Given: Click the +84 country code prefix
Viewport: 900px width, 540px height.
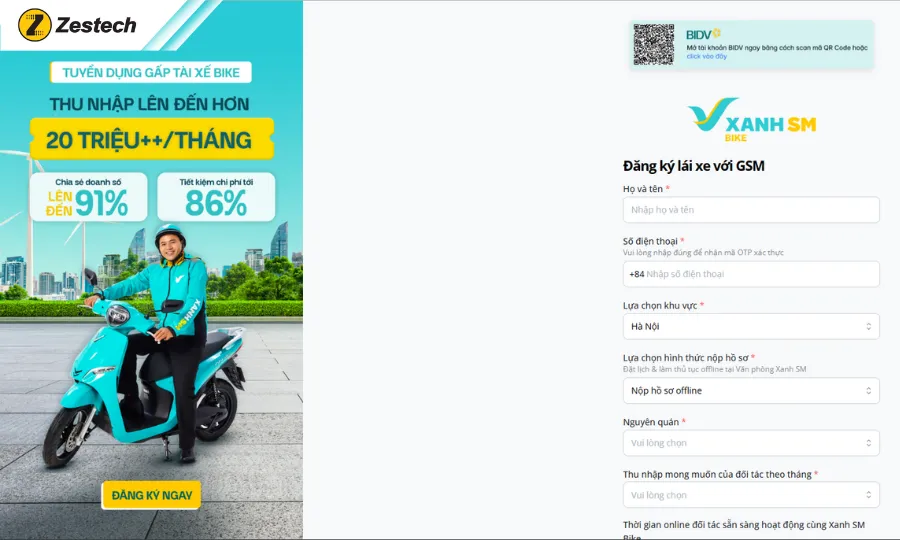Looking at the screenshot, I should pos(637,274).
